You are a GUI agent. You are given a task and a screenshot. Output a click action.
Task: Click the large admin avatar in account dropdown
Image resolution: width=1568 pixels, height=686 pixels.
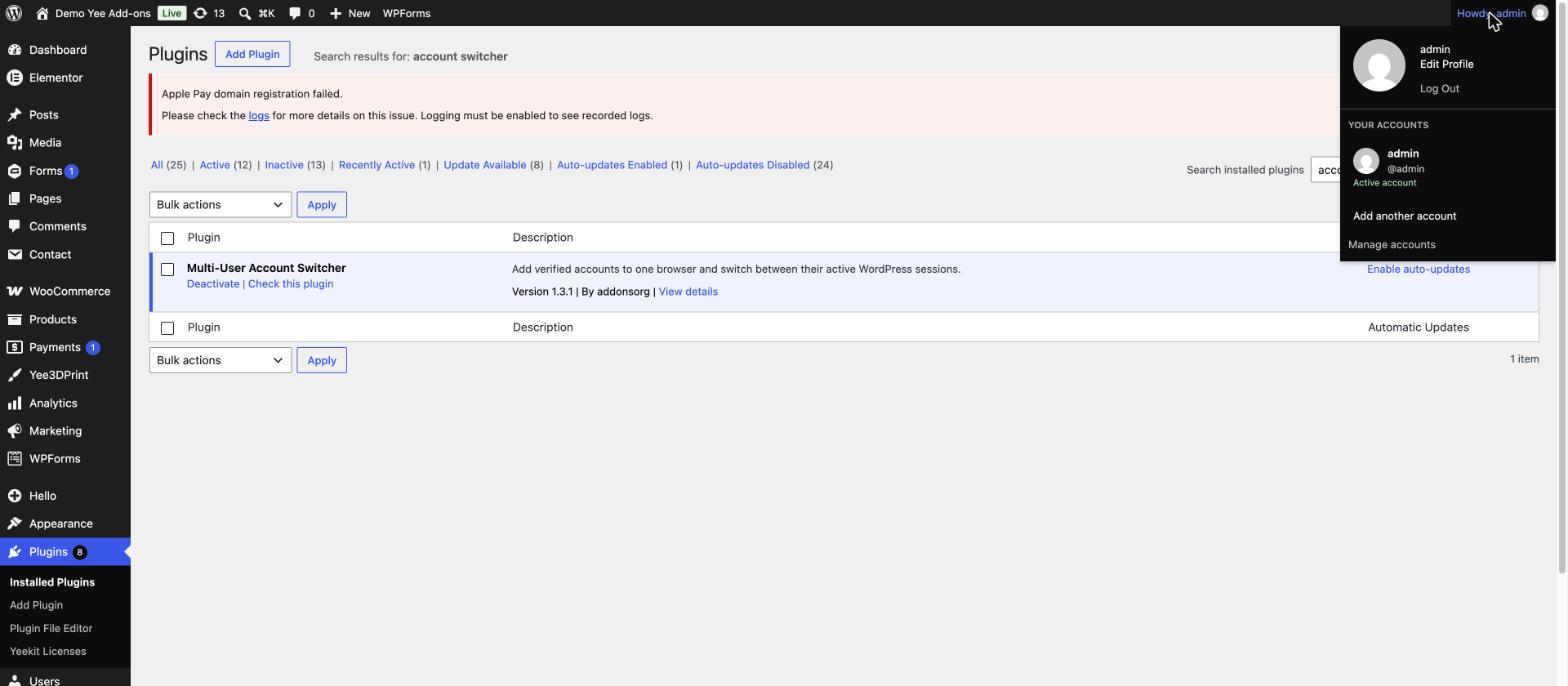(x=1379, y=65)
